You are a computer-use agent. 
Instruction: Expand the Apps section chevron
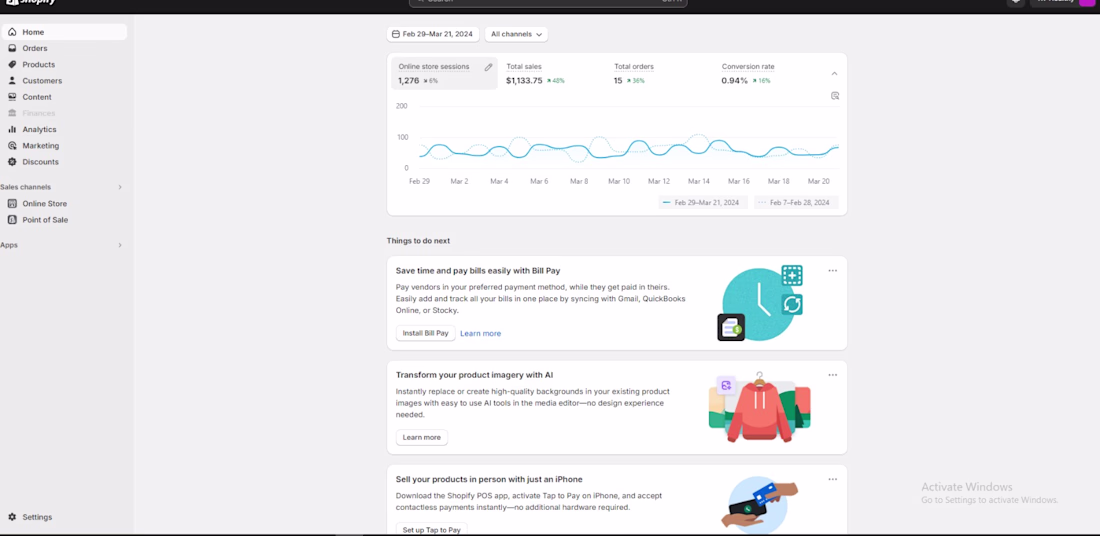120,246
